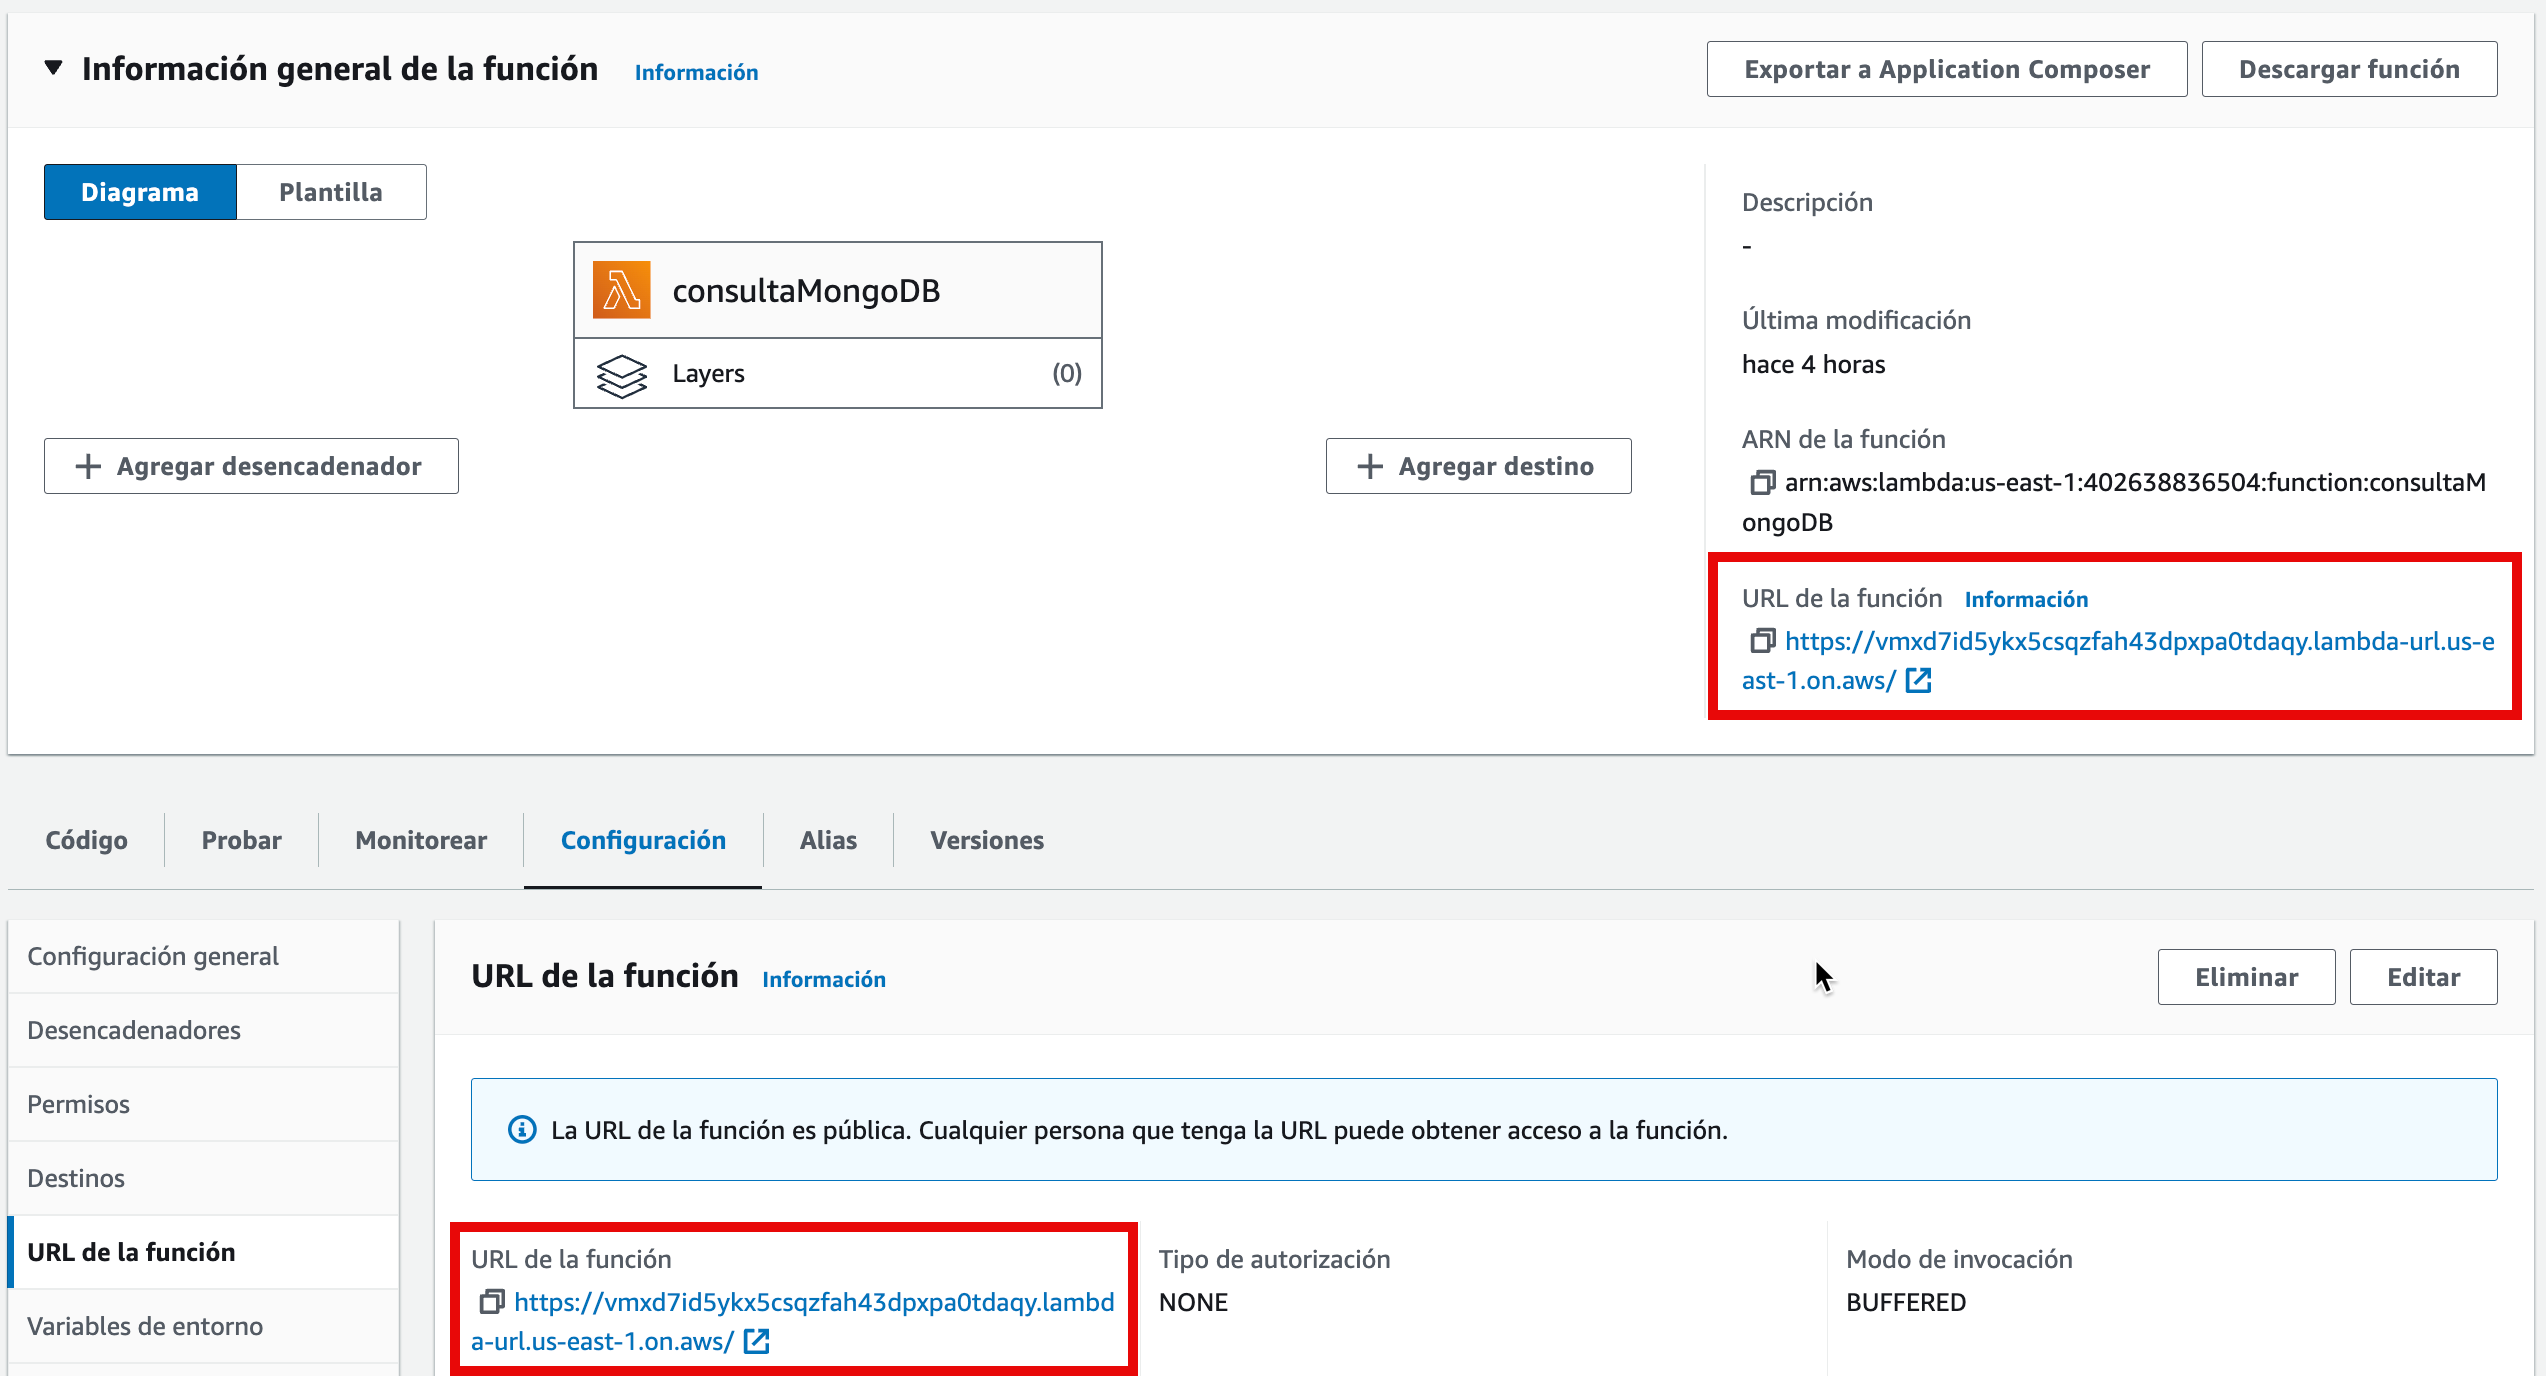Collapse the Información general de la función section
This screenshot has height=1378, width=2546.
point(54,68)
